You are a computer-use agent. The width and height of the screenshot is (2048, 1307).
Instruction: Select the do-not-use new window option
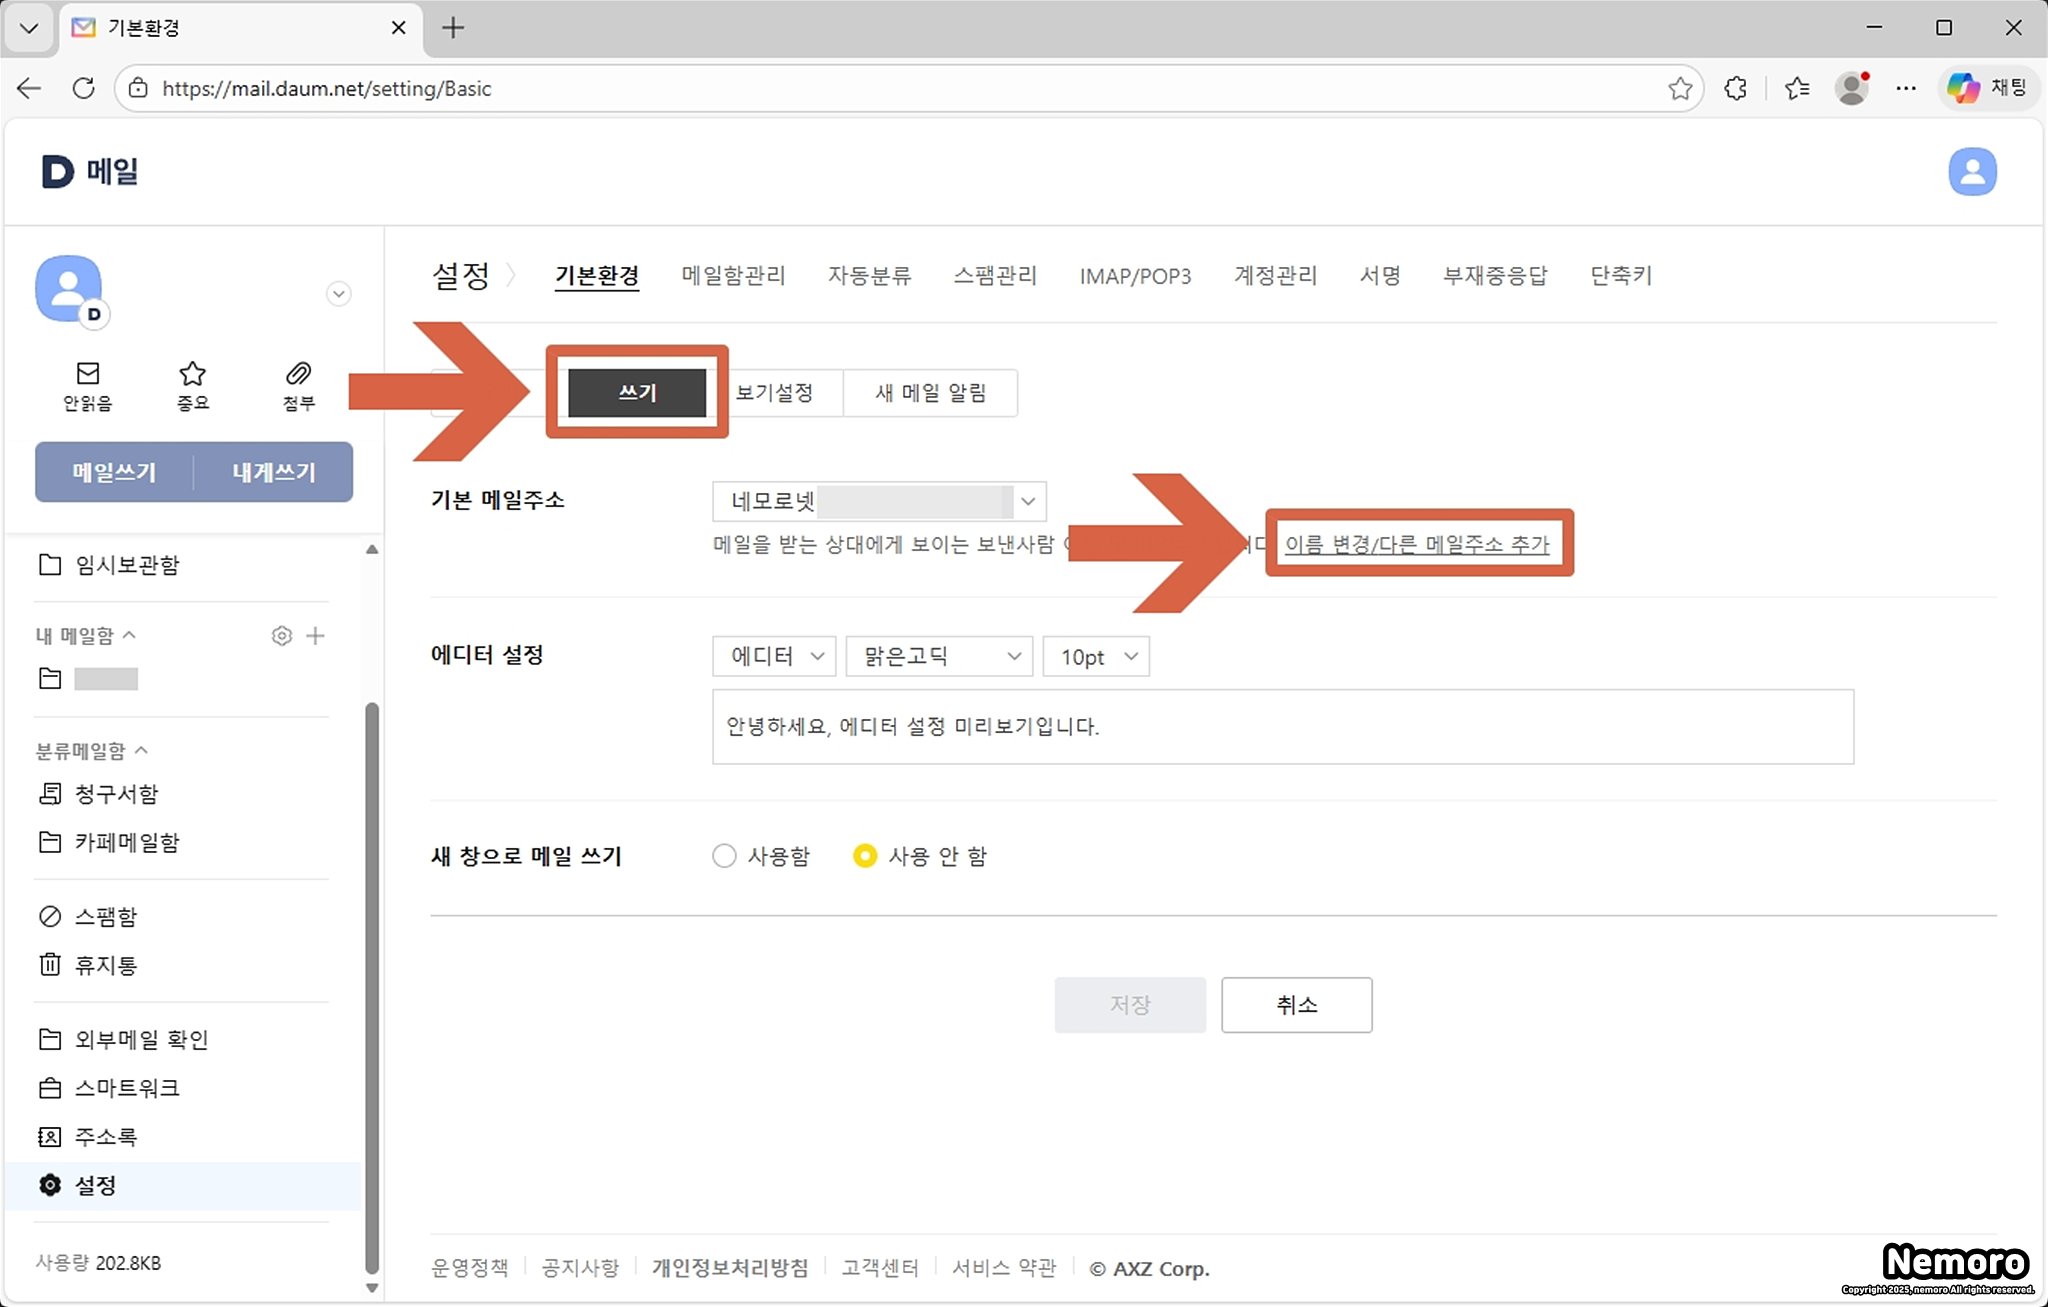(x=865, y=856)
